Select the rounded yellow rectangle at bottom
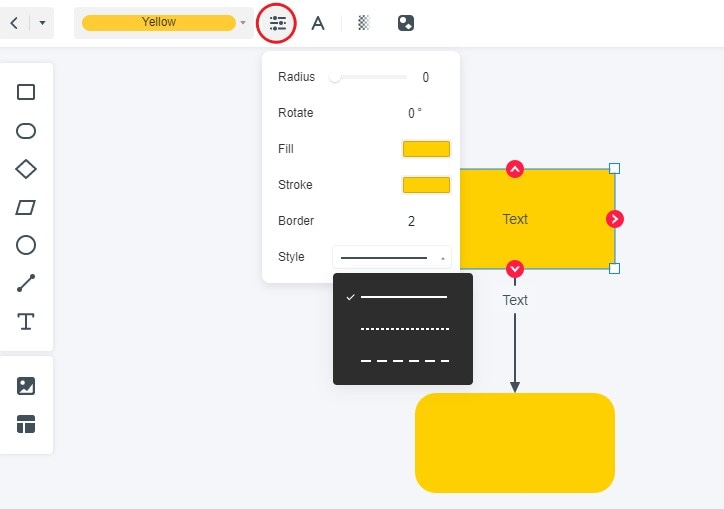The width and height of the screenshot is (724, 509). click(x=515, y=443)
